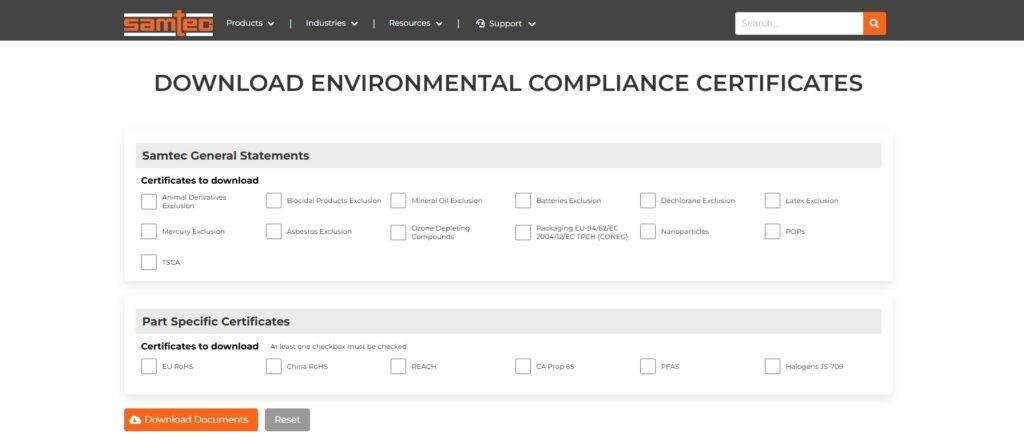Select the Asbestos Exclusion checkbox
The height and width of the screenshot is (437, 1024).
274,231
